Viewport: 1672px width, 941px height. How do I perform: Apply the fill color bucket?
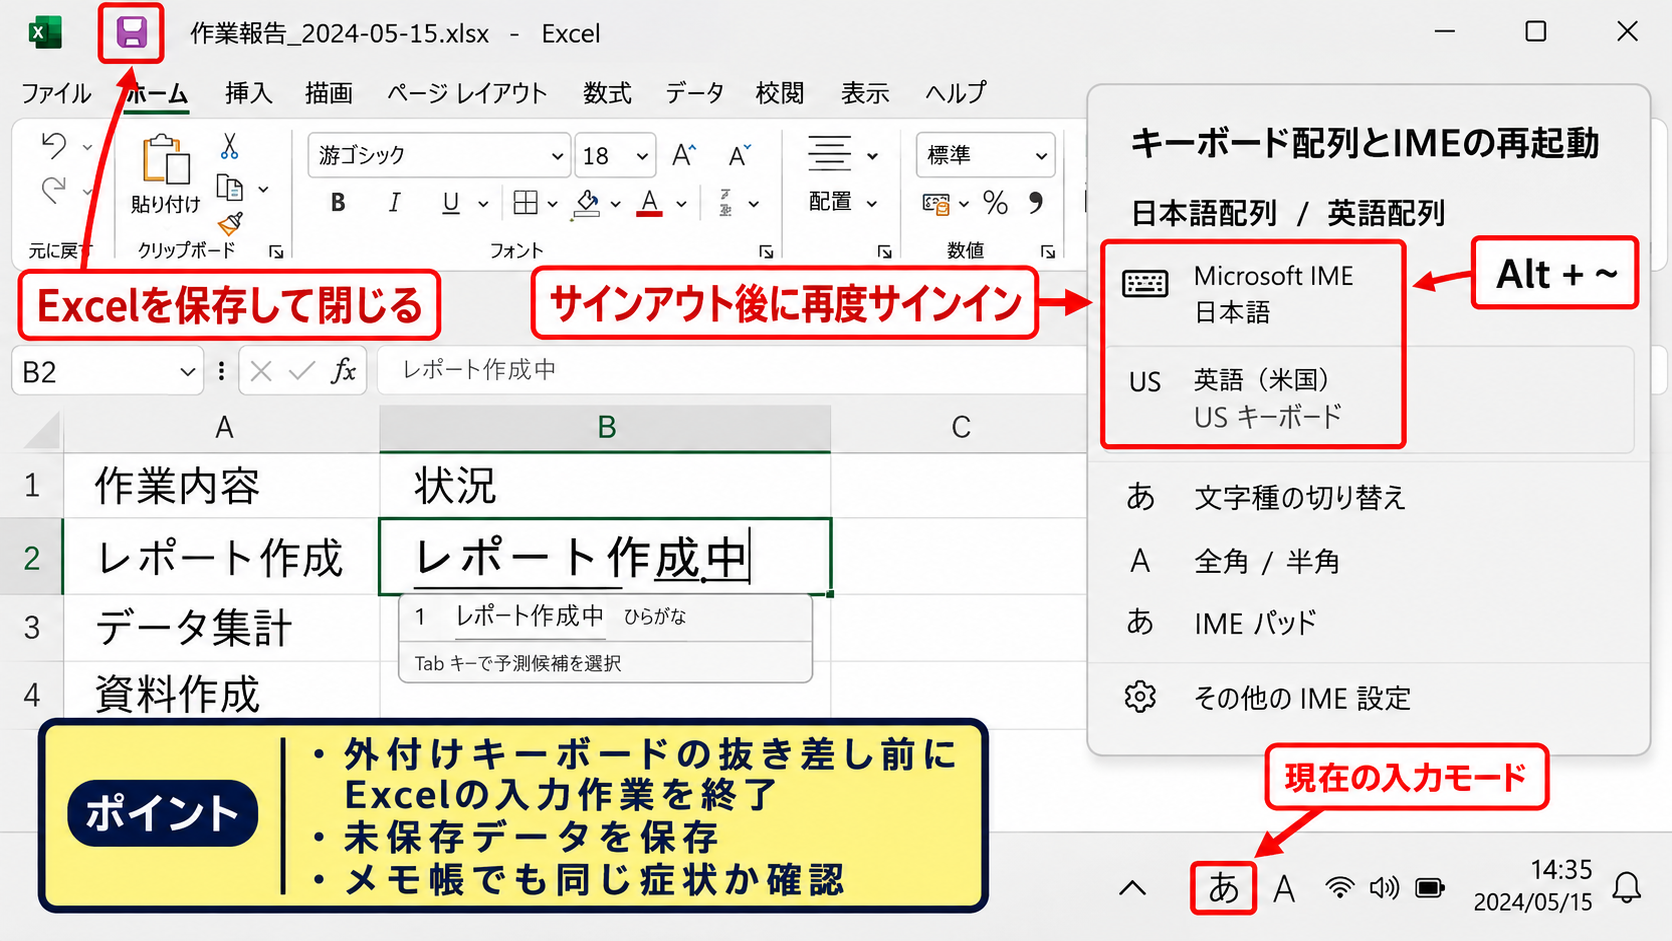587,204
